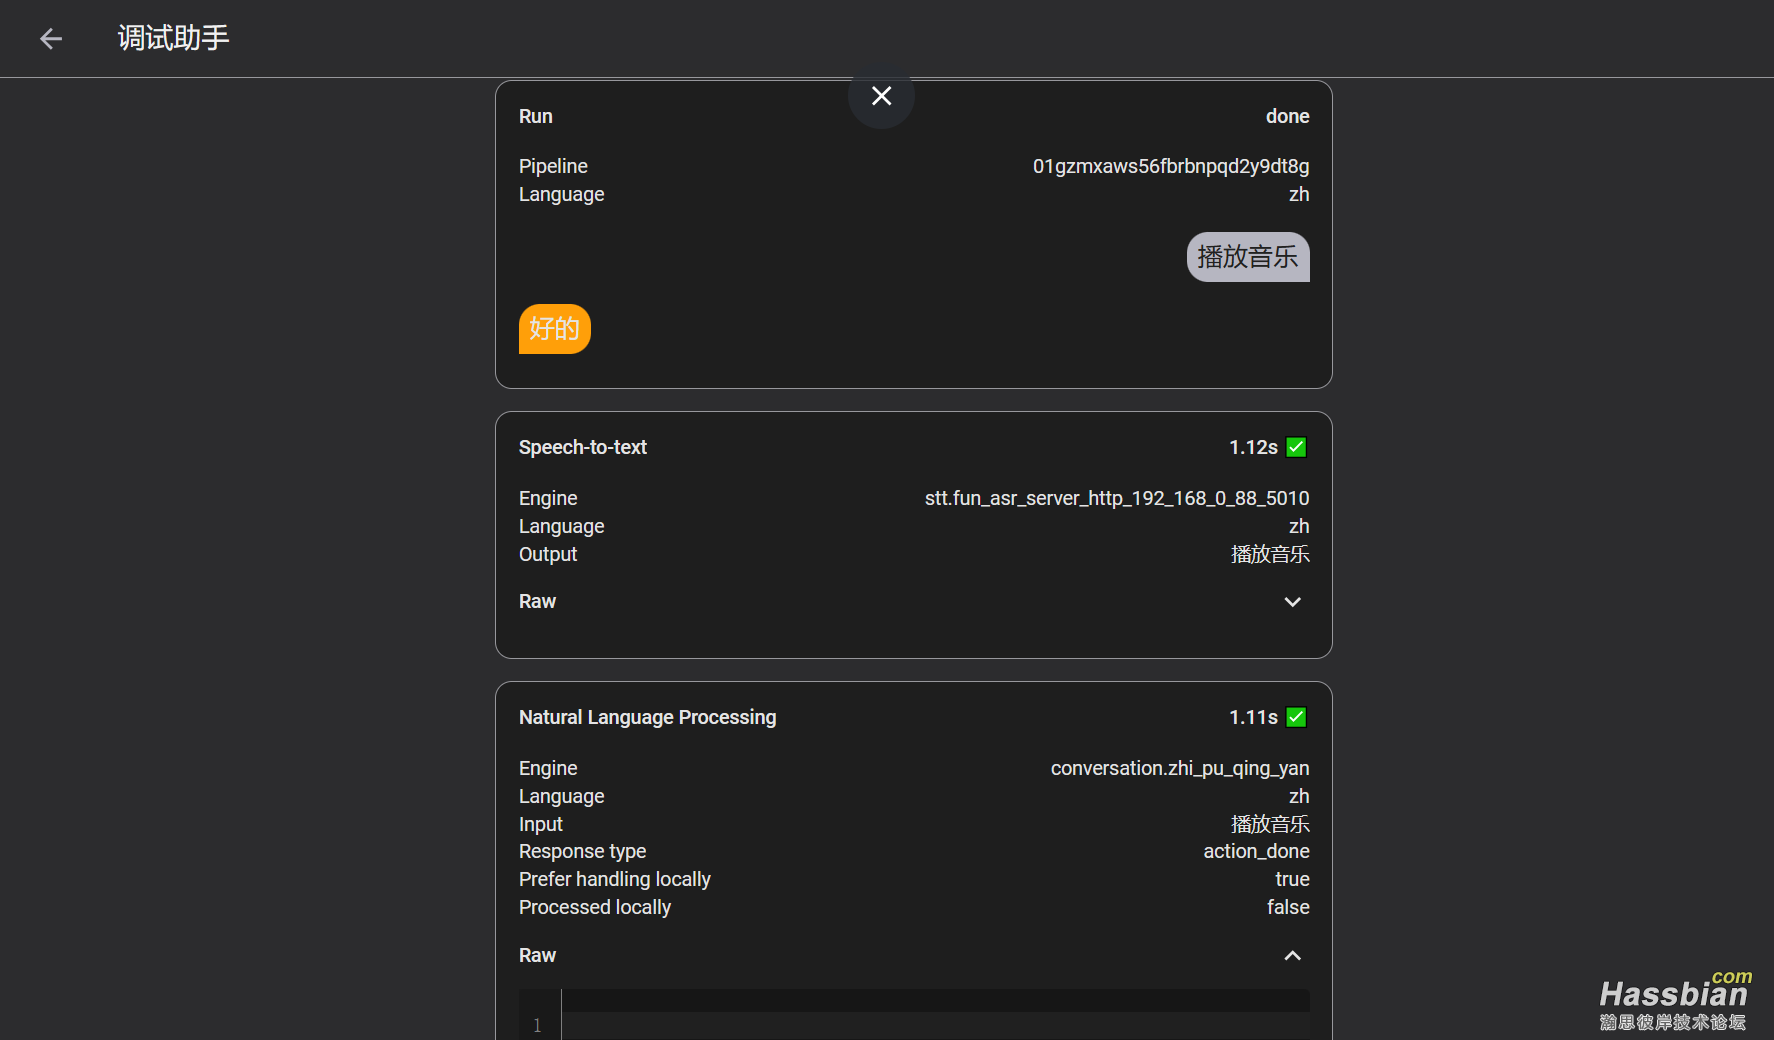Click the Prefer handling locally true value
The height and width of the screenshot is (1040, 1774).
[1292, 879]
